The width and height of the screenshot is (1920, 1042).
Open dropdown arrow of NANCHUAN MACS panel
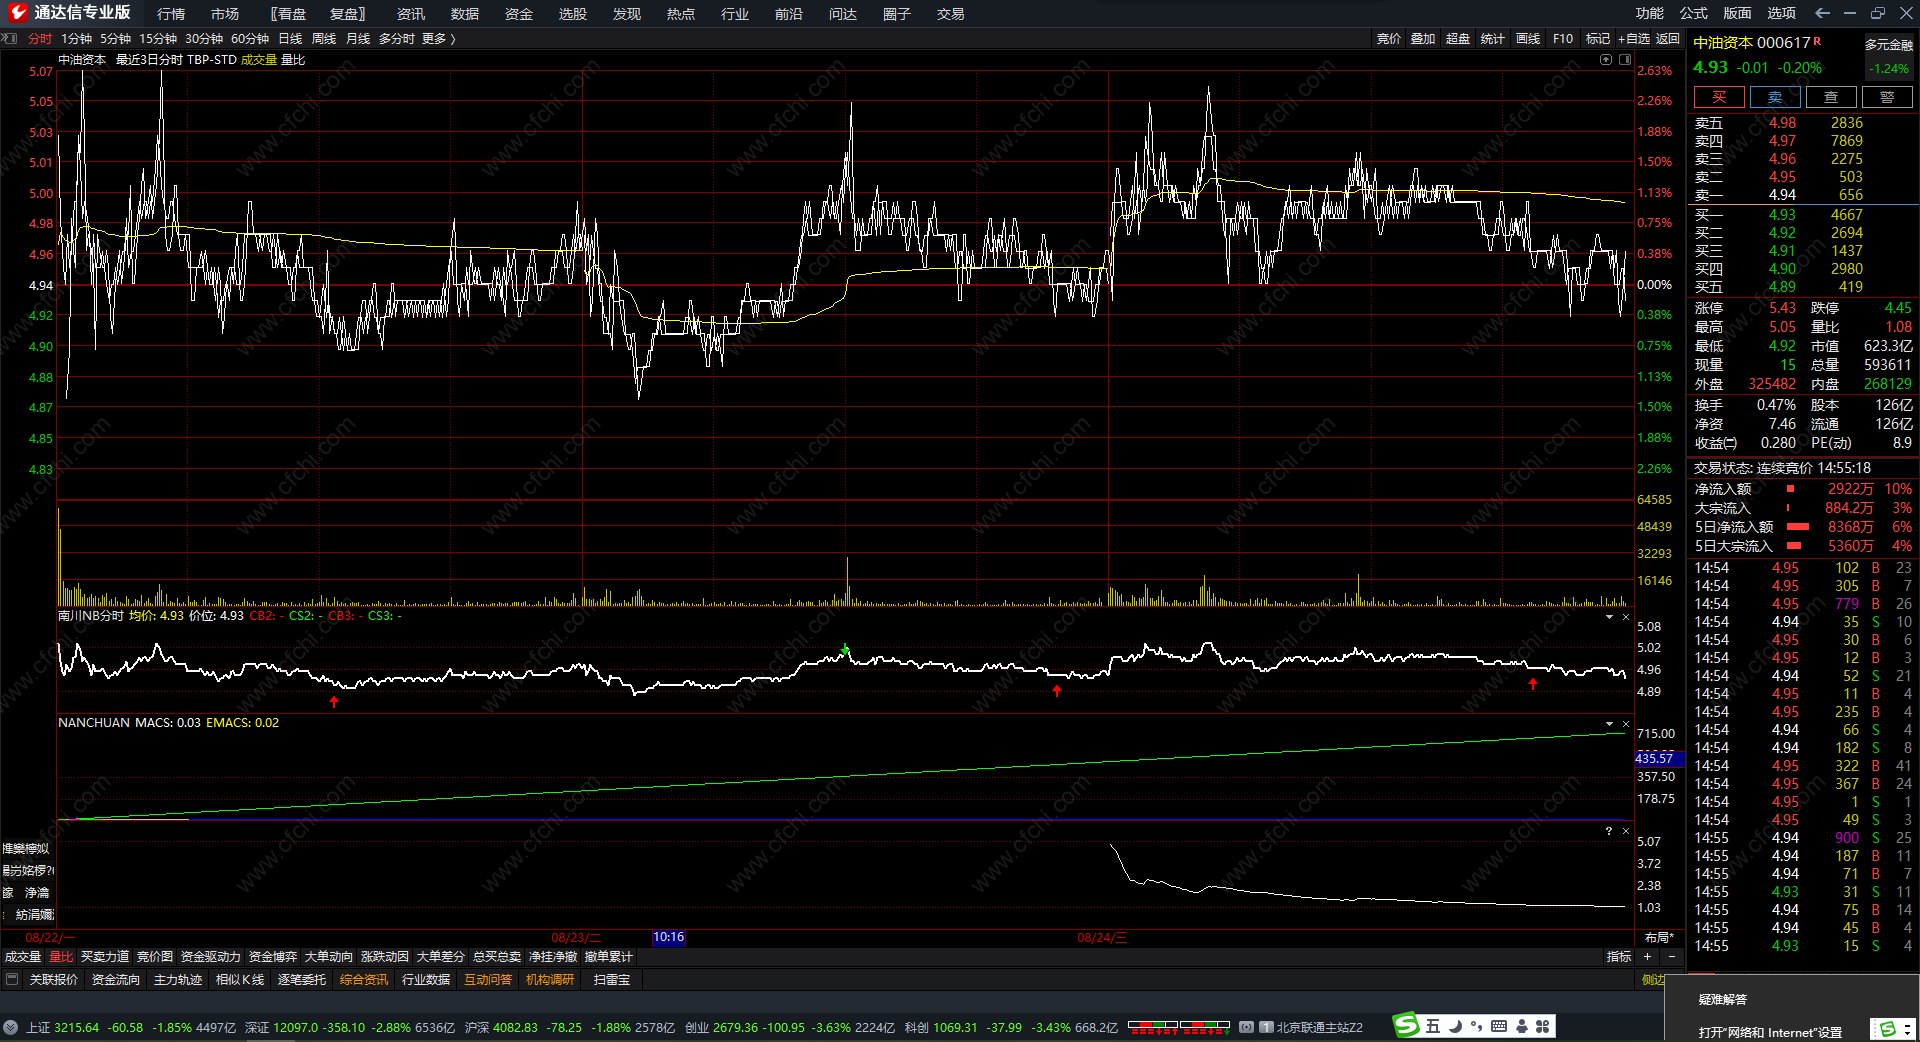pyautogui.click(x=1609, y=723)
